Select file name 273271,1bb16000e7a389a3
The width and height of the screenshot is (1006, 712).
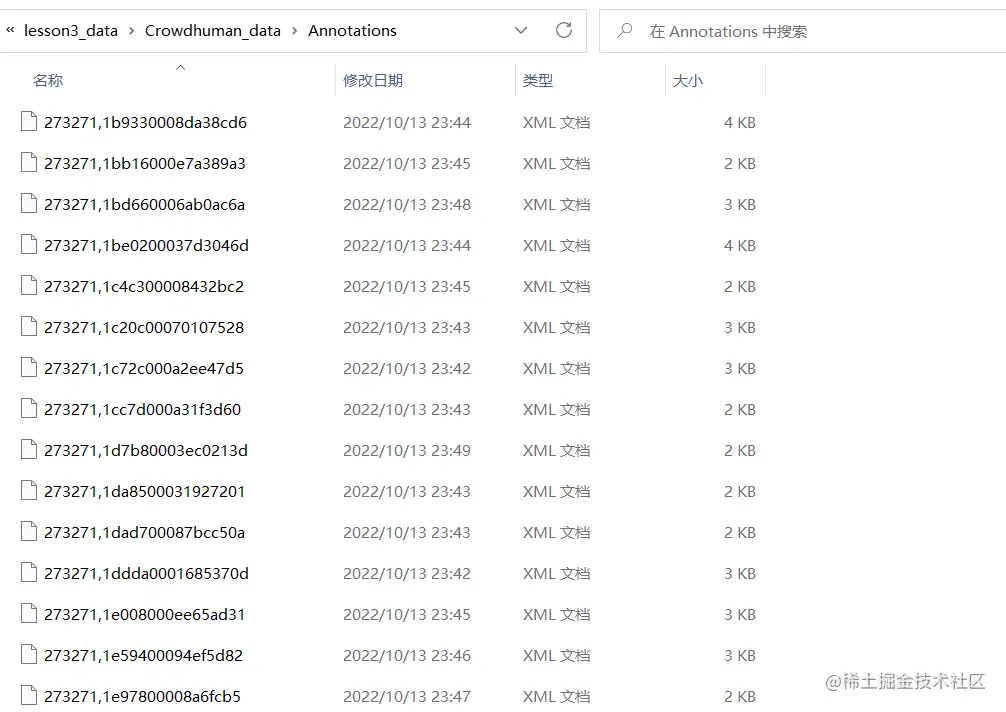[145, 164]
